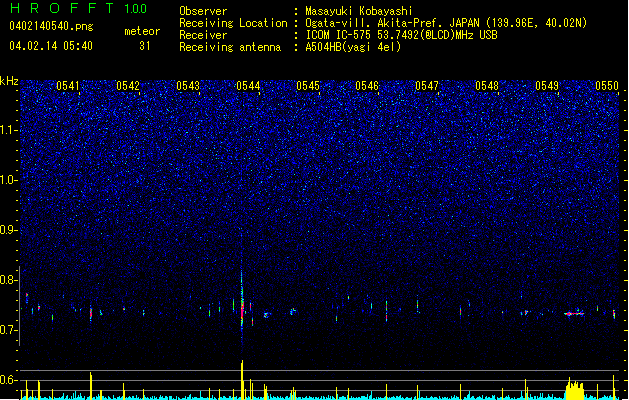The height and width of the screenshot is (400, 629).
Task: Select the A504HB(yagi 4el) antenna text
Action: (x=353, y=47)
